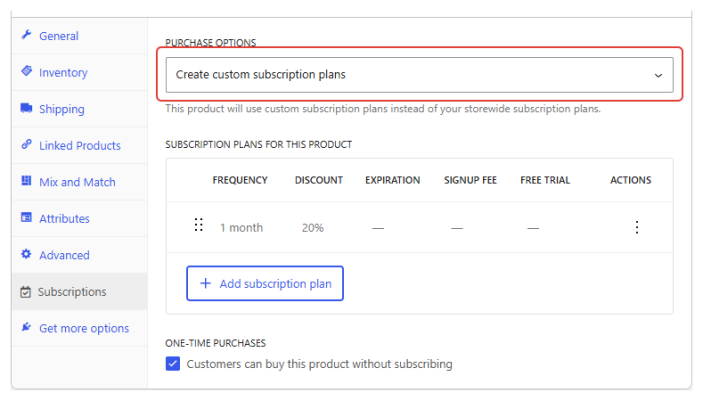The image size is (703, 401).
Task: Click the gear icon beside Advanced
Action: pos(26,254)
